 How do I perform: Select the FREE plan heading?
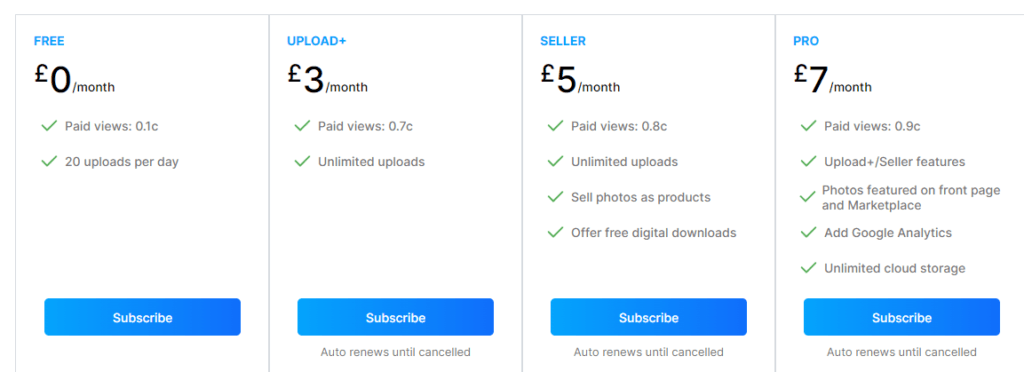click(49, 41)
